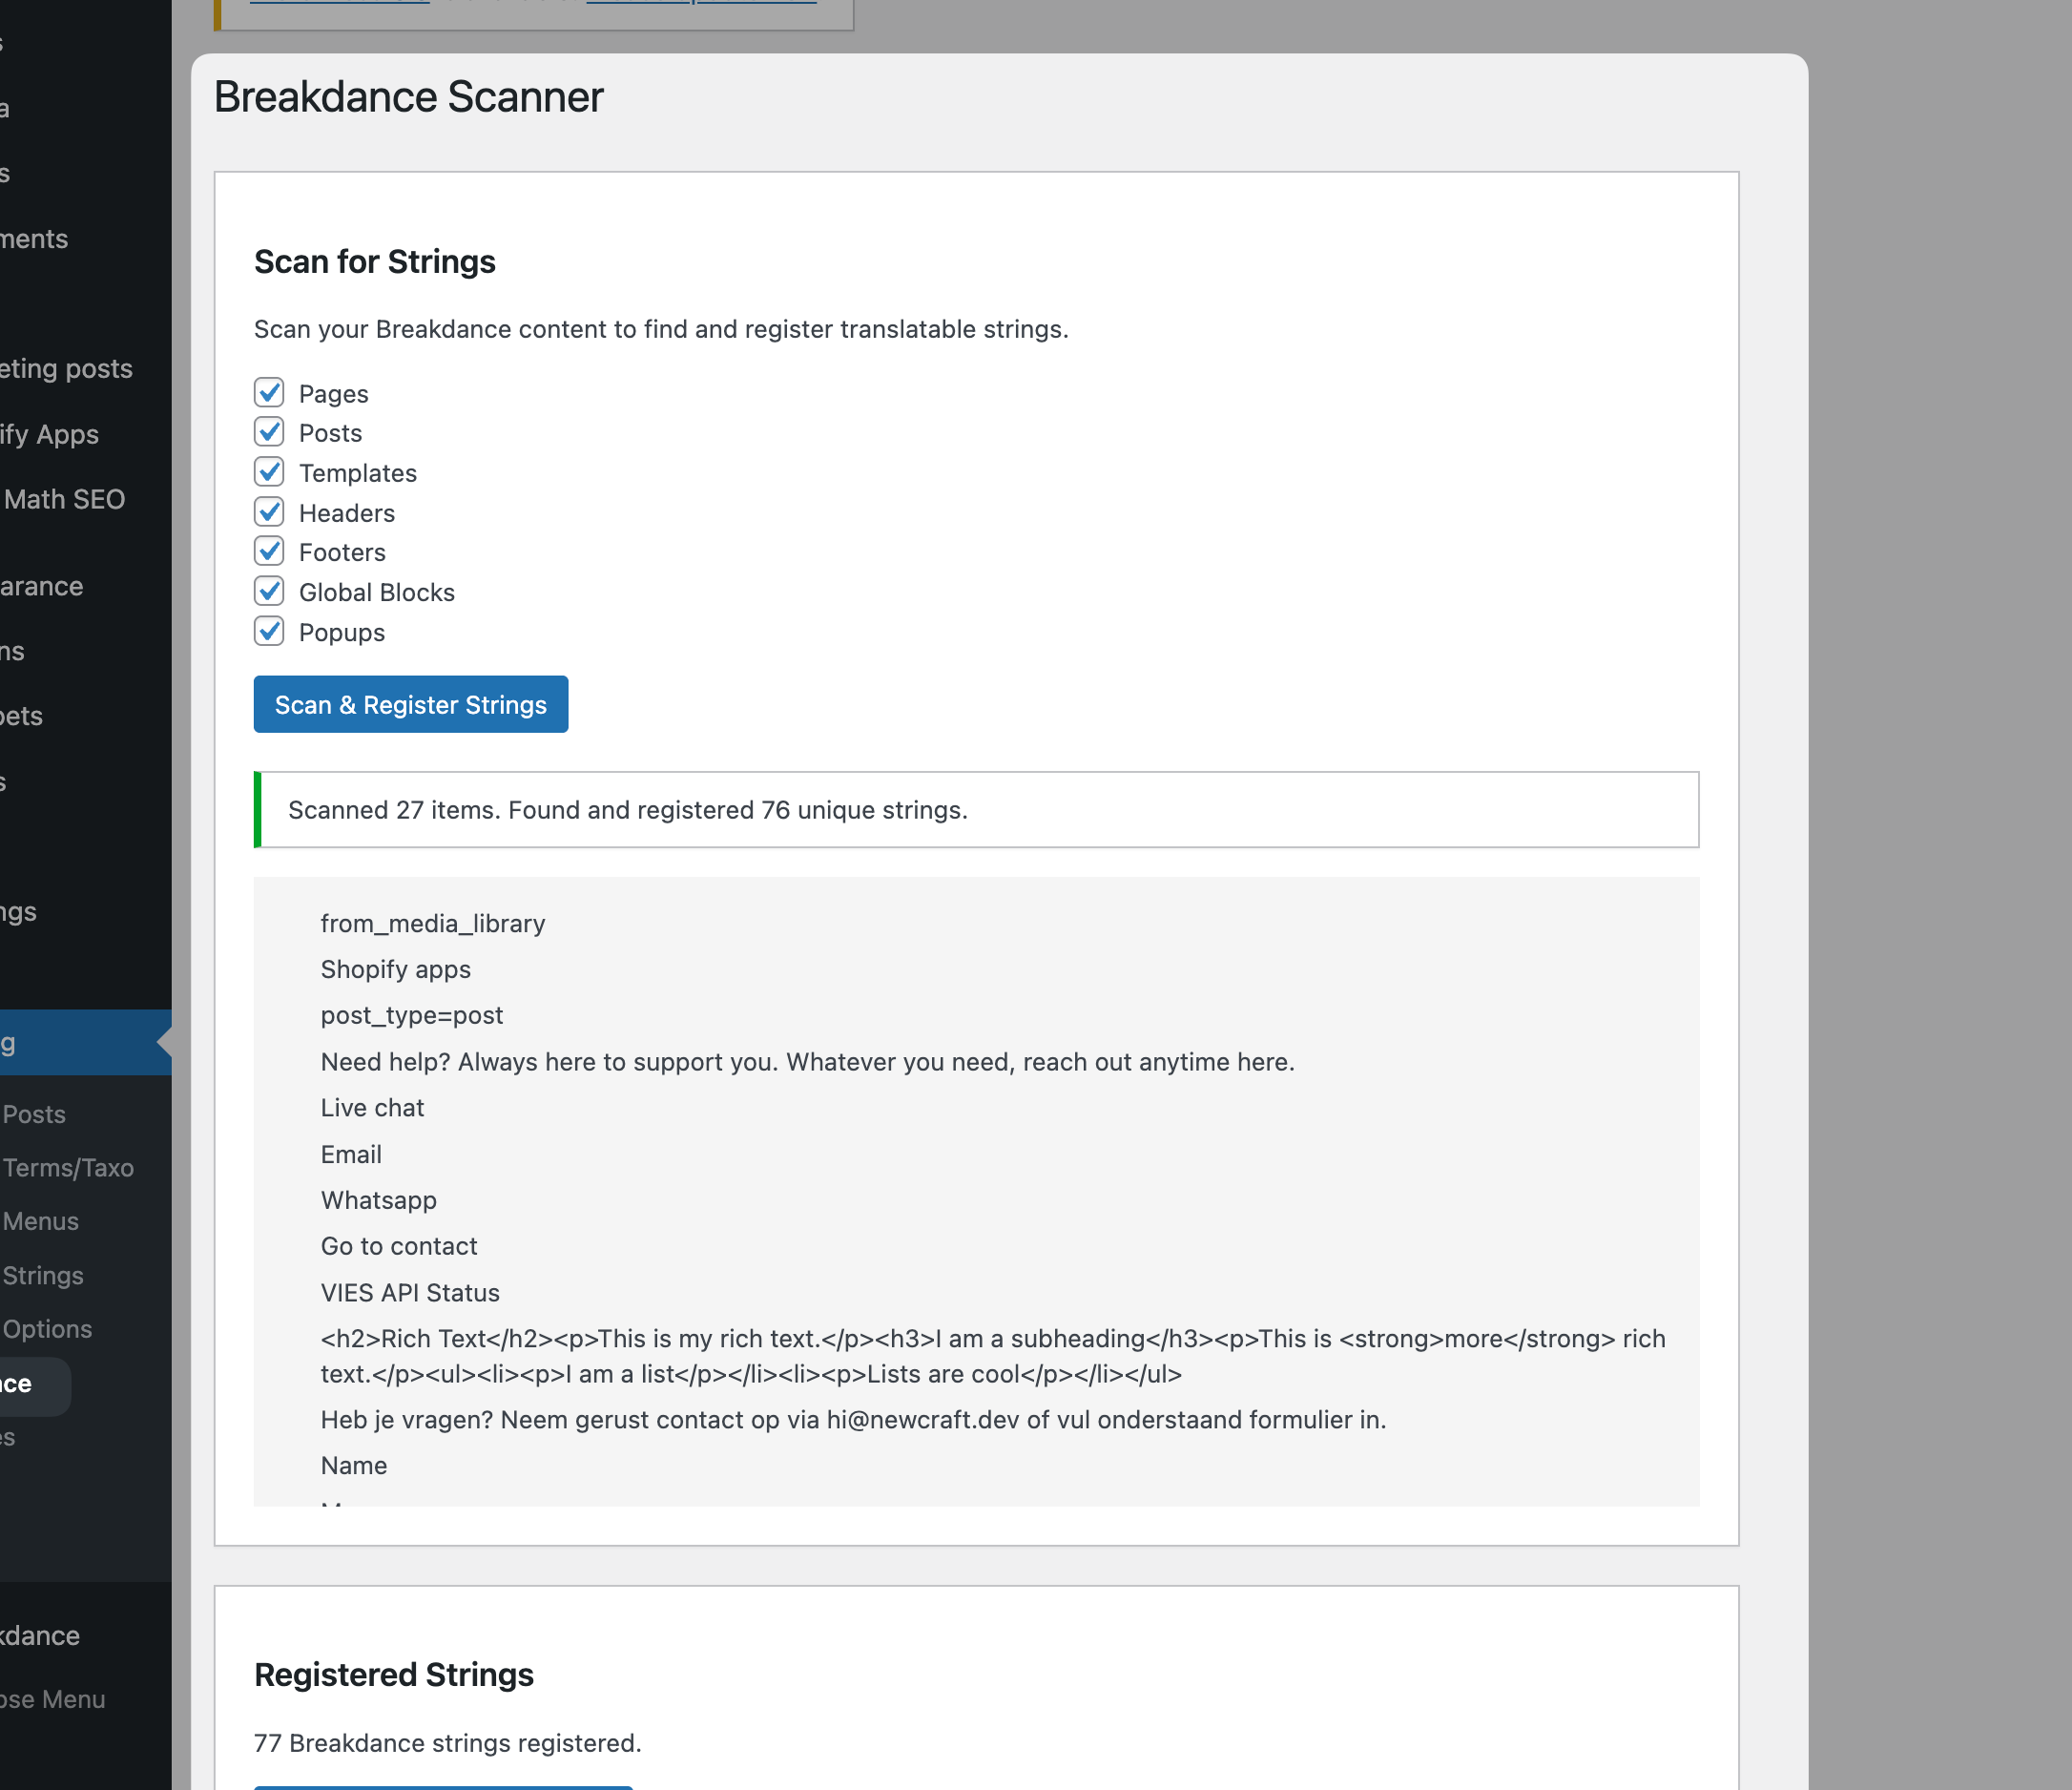
Task: Toggle the Posts scan checkbox
Action: tap(269, 432)
